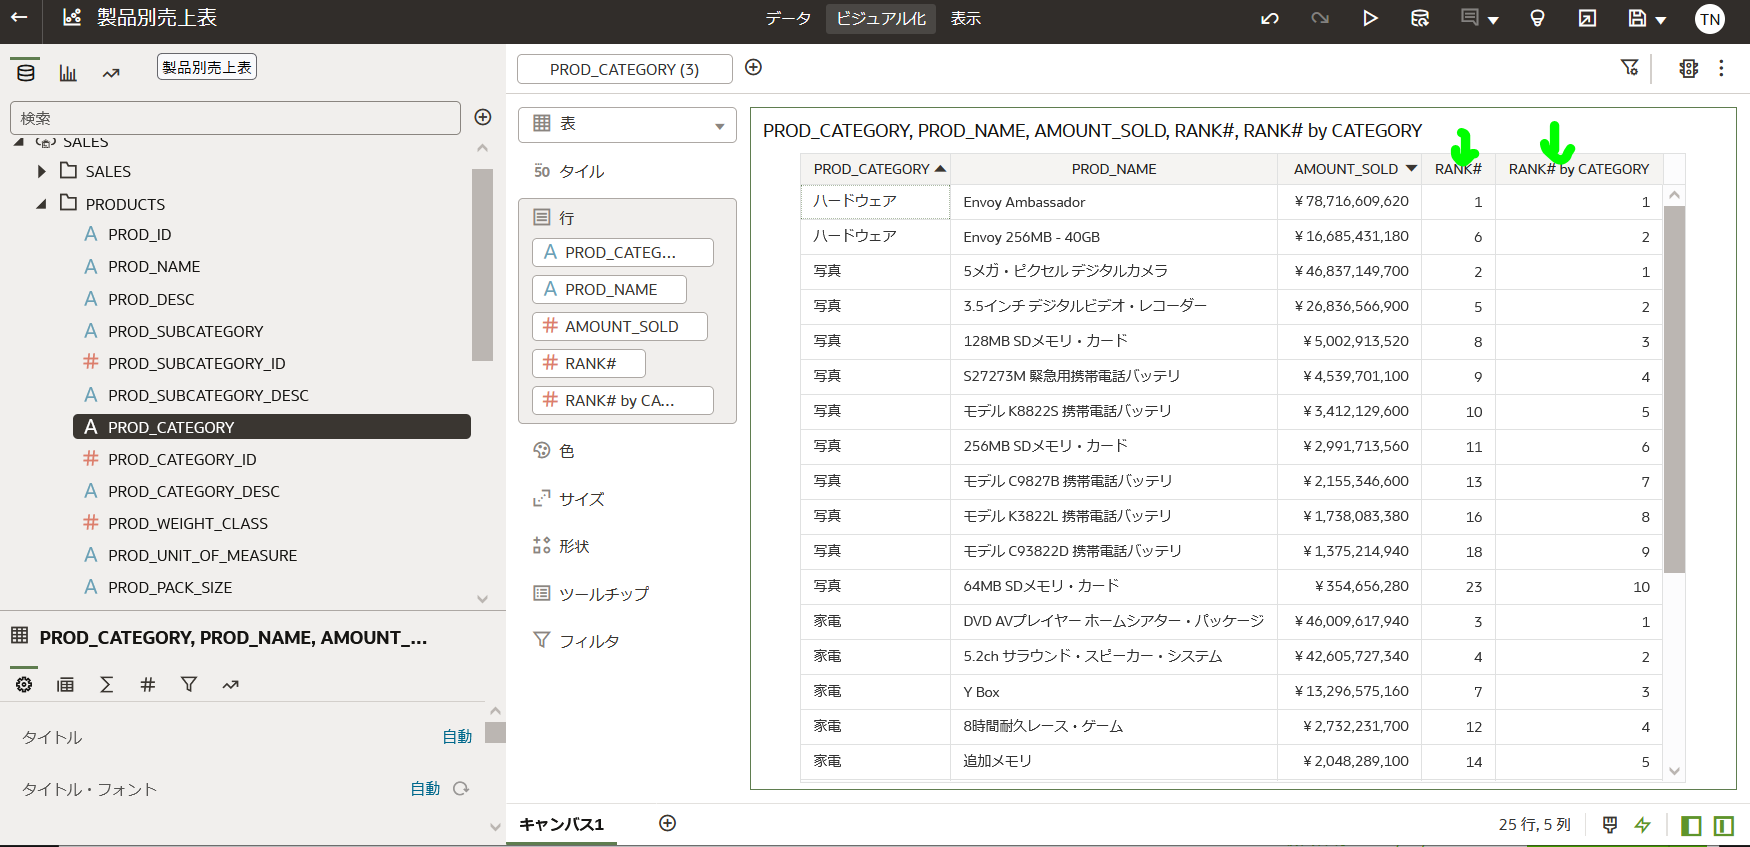The height and width of the screenshot is (847, 1750).
Task: Open the canvas settings gear icon
Action: [1689, 68]
